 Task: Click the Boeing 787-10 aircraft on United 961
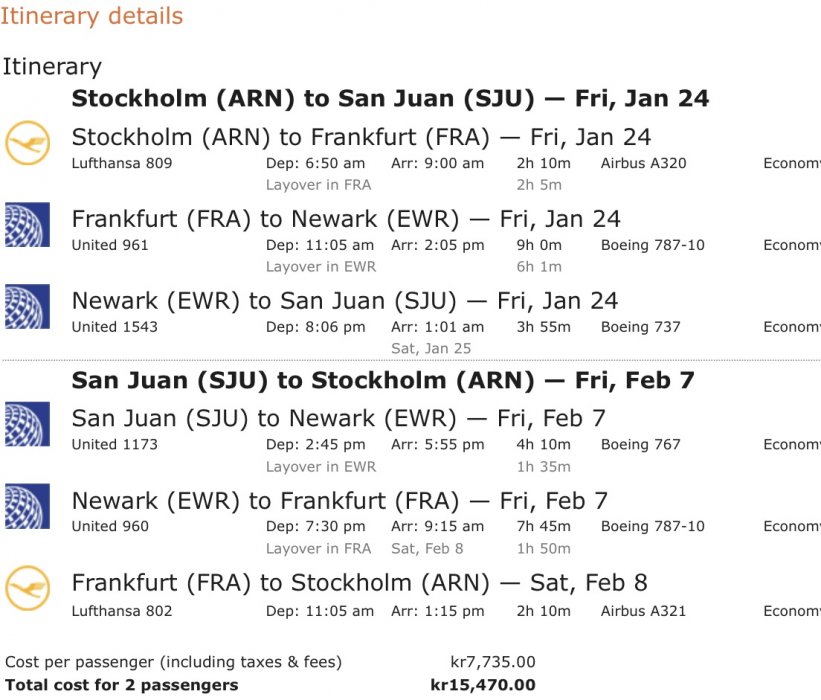tap(652, 245)
